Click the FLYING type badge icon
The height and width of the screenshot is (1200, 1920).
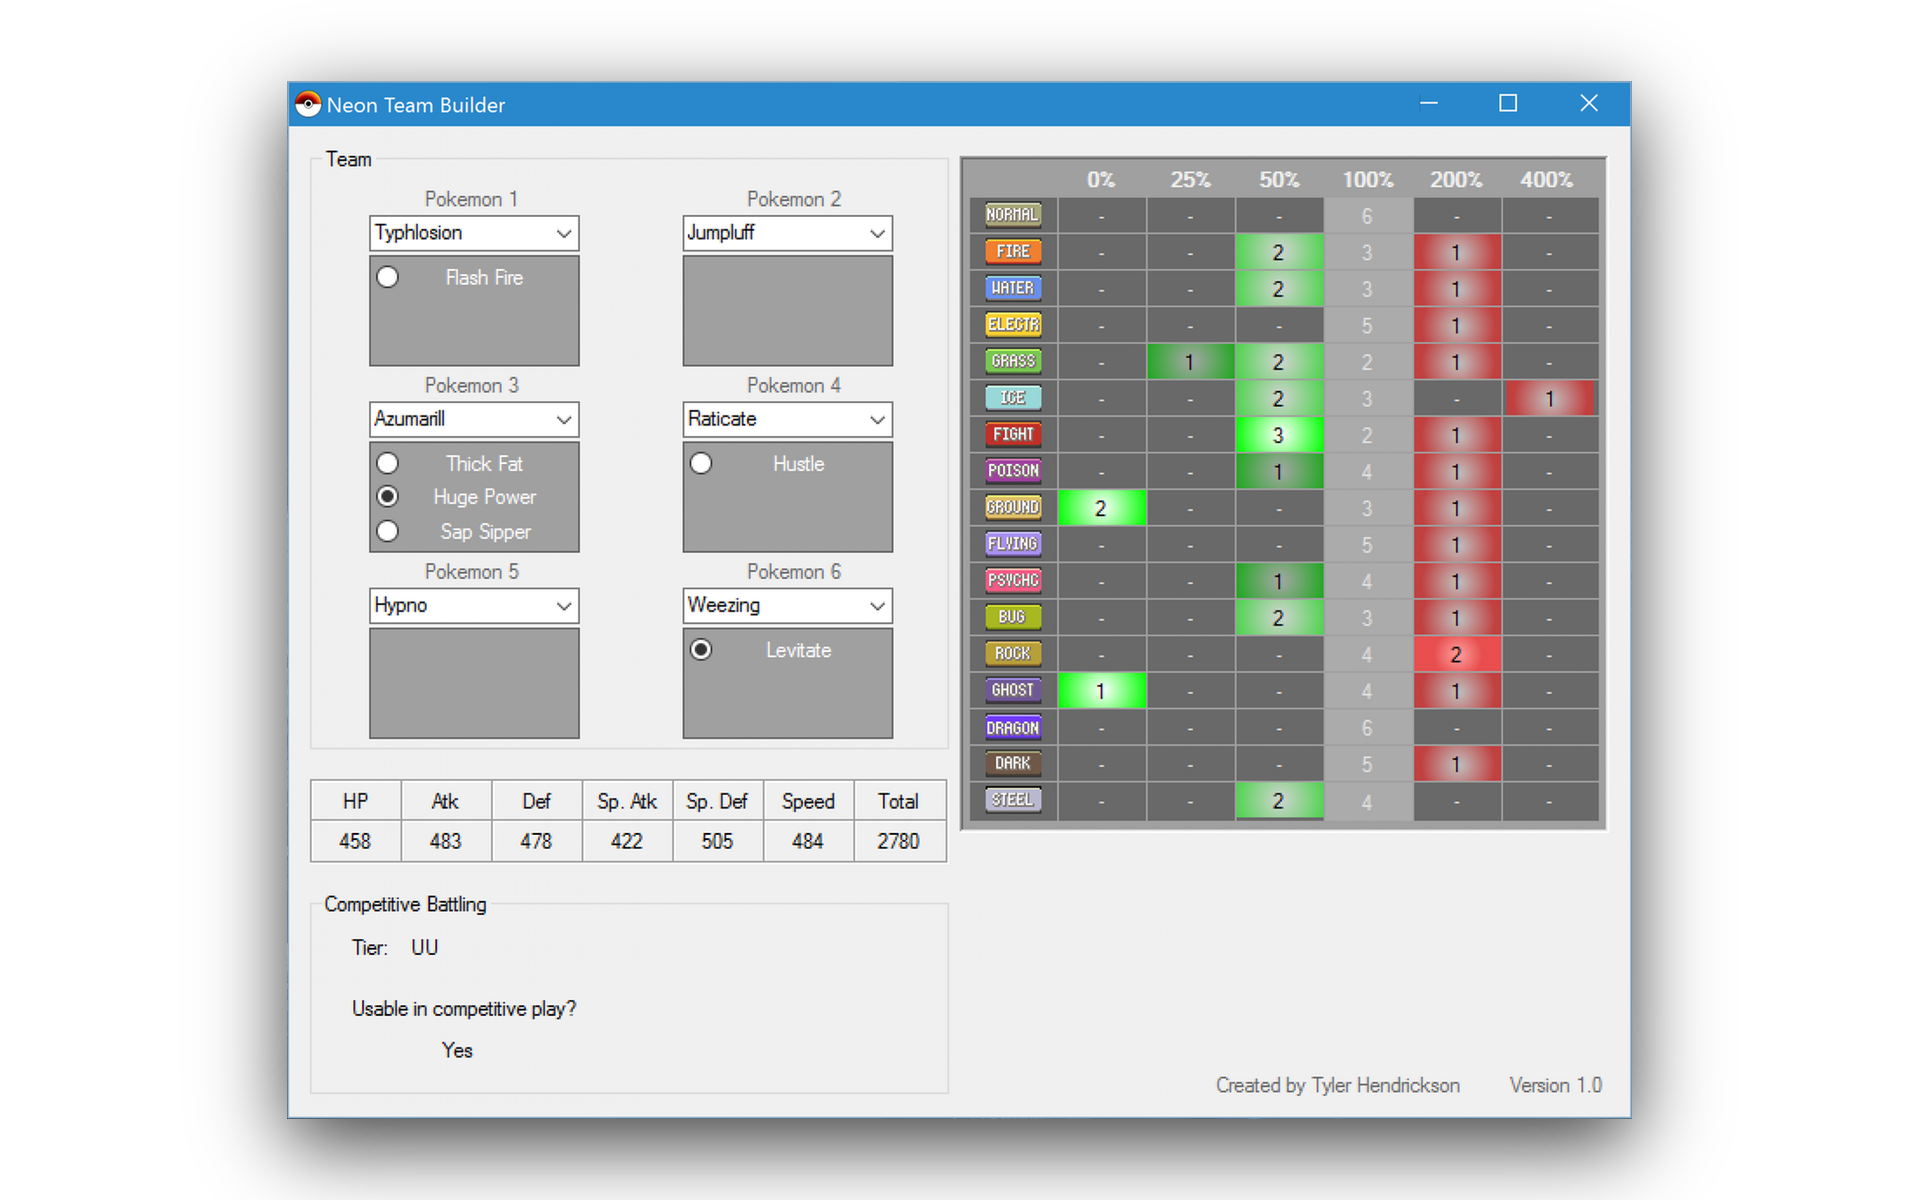pos(1013,544)
